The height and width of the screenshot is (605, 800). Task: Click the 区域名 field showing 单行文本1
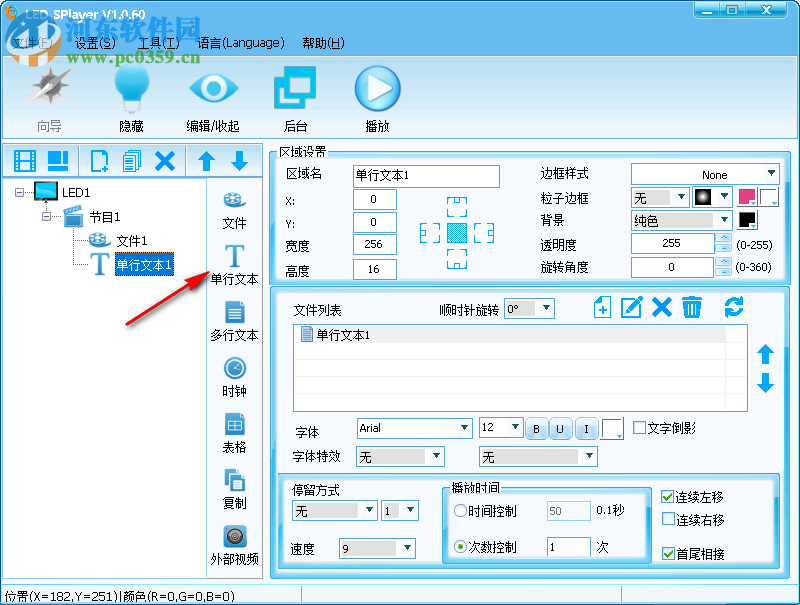(426, 176)
